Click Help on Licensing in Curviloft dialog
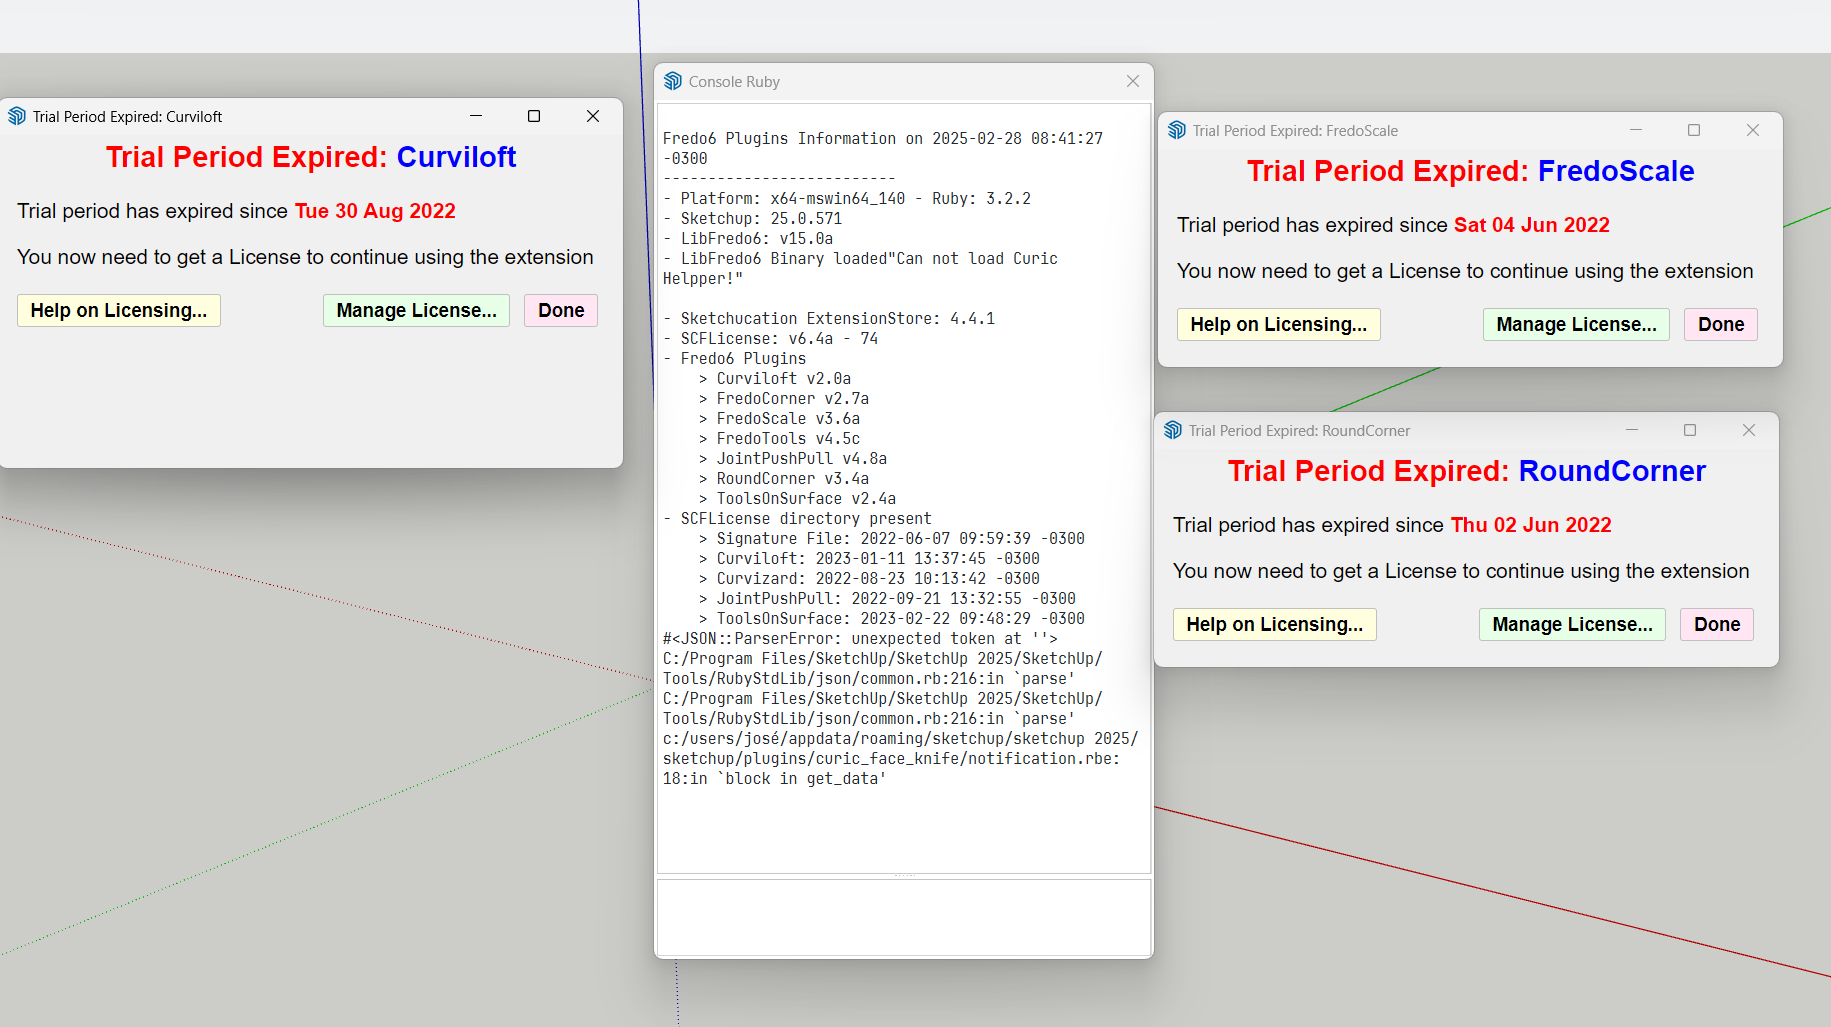This screenshot has height=1027, width=1831. tap(119, 310)
